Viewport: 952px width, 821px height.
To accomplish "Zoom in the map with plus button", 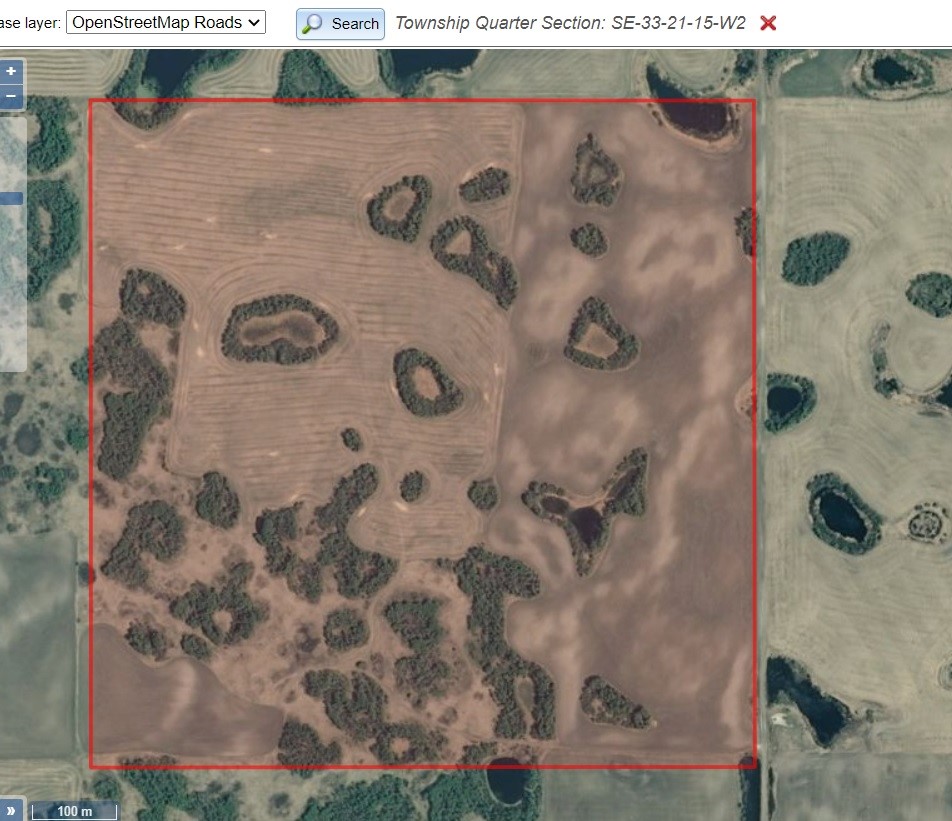I will [x=11, y=71].
